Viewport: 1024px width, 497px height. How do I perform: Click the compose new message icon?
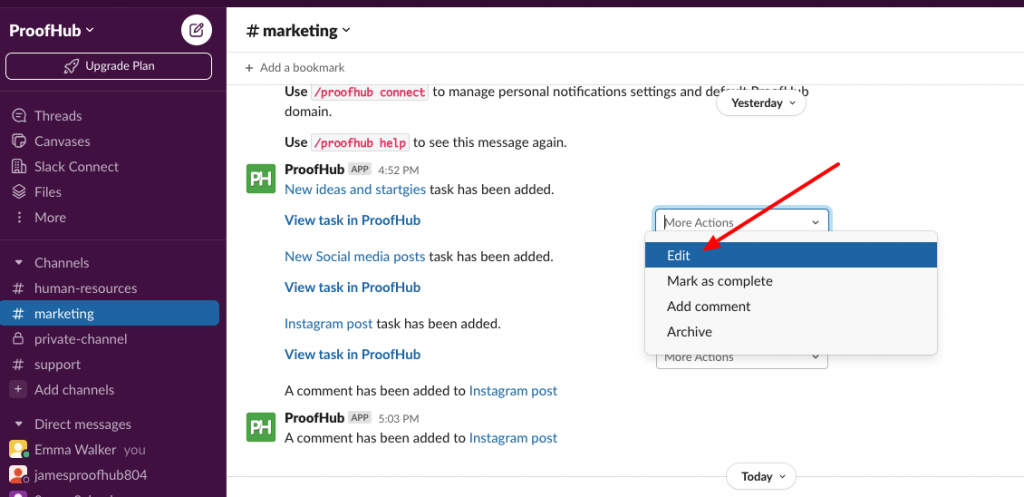[x=196, y=30]
